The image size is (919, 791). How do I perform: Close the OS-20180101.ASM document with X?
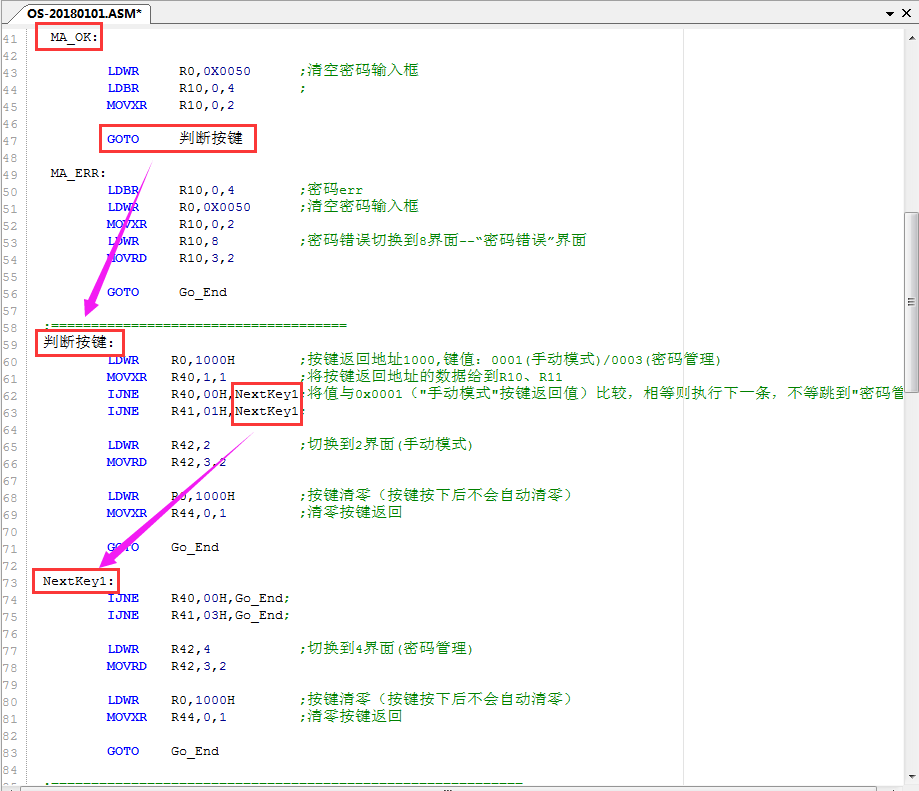click(x=906, y=13)
